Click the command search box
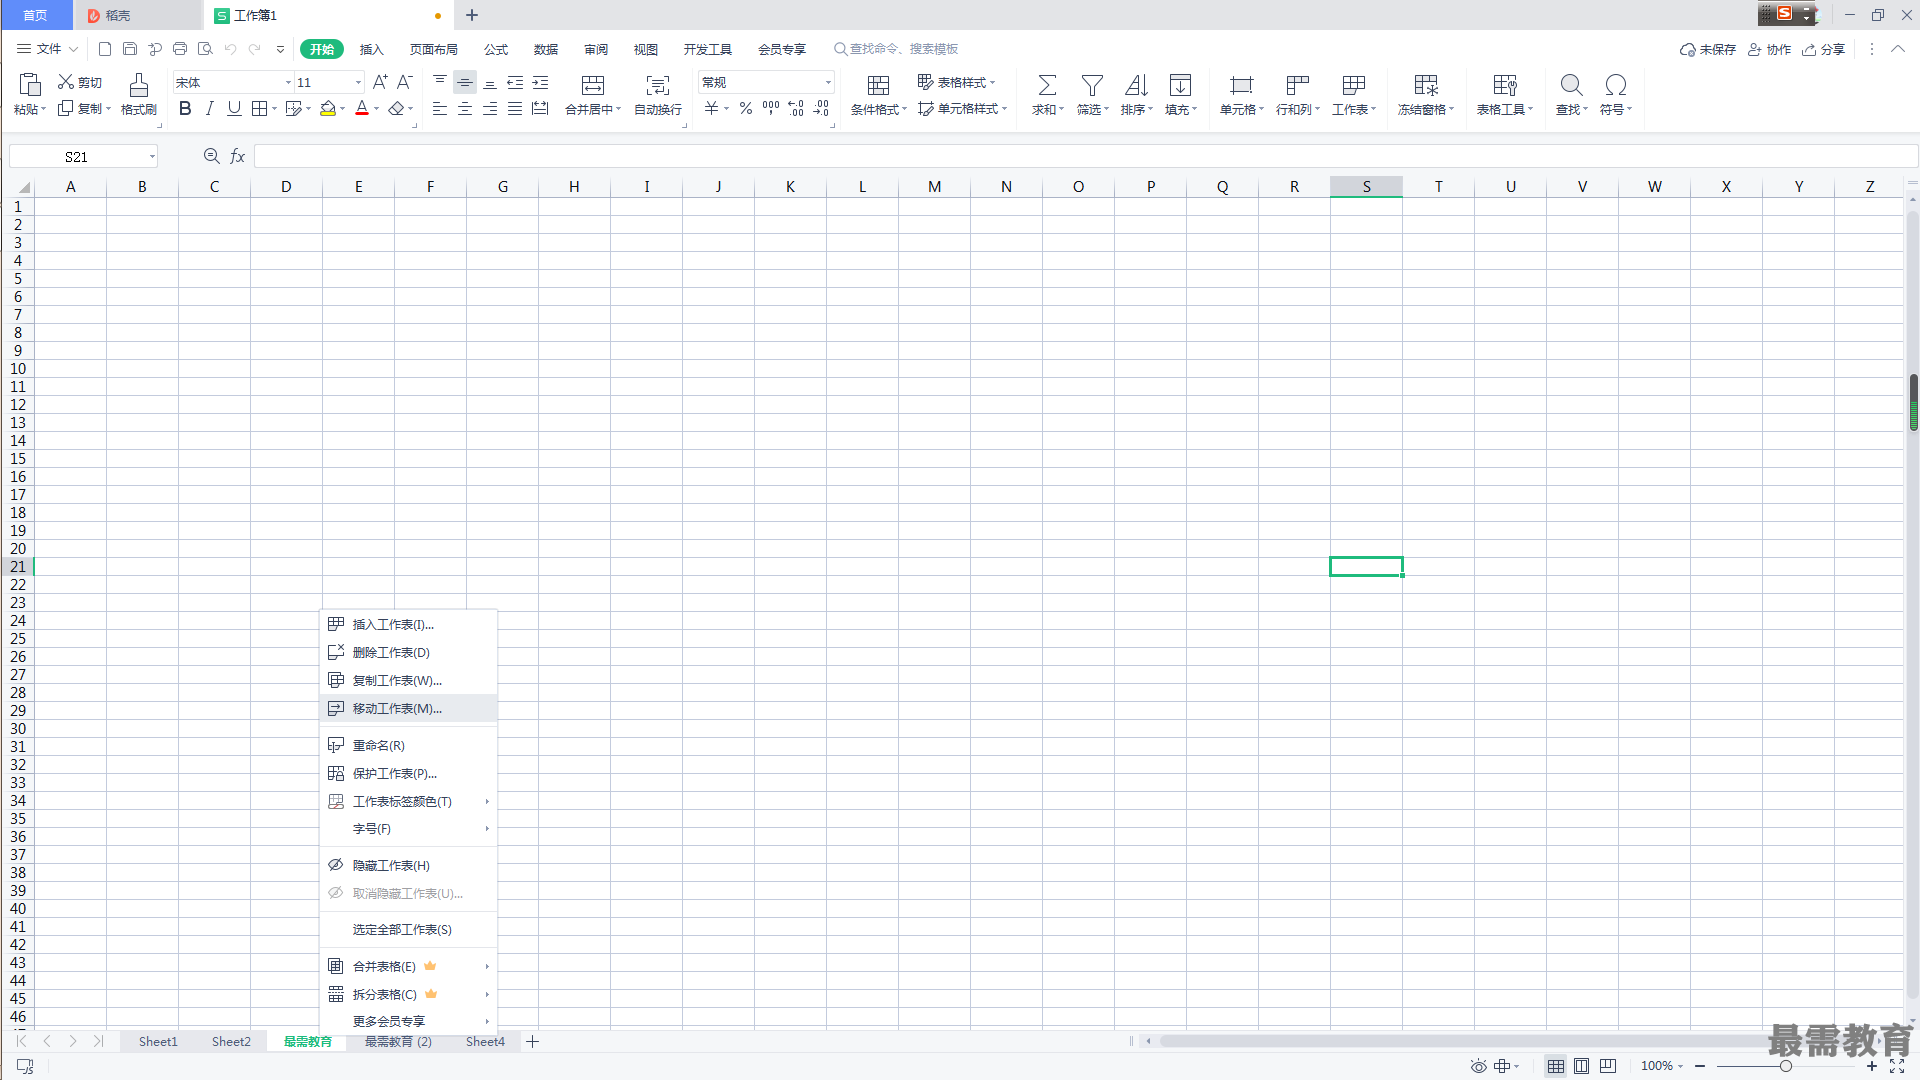This screenshot has height=1080, width=1920. 896,49
